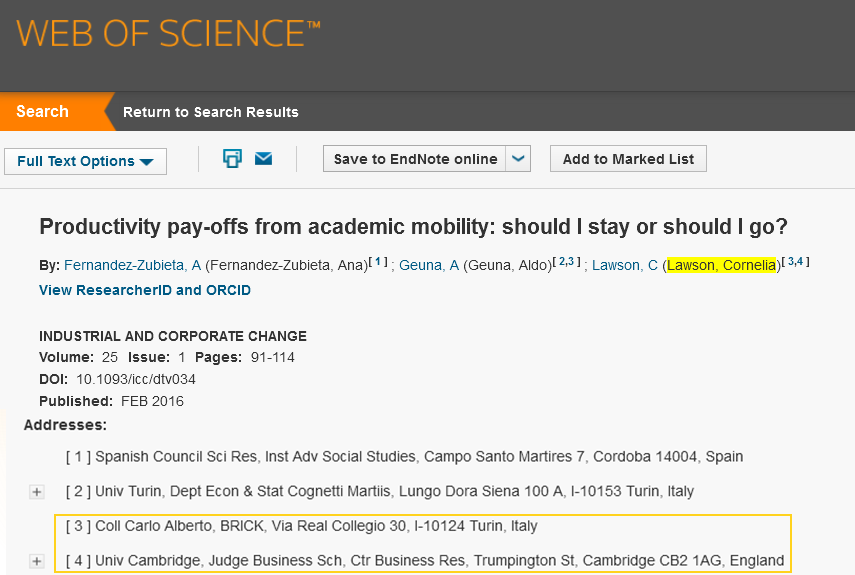Open author link Lawson, C
The image size is (855, 575).
tap(625, 265)
